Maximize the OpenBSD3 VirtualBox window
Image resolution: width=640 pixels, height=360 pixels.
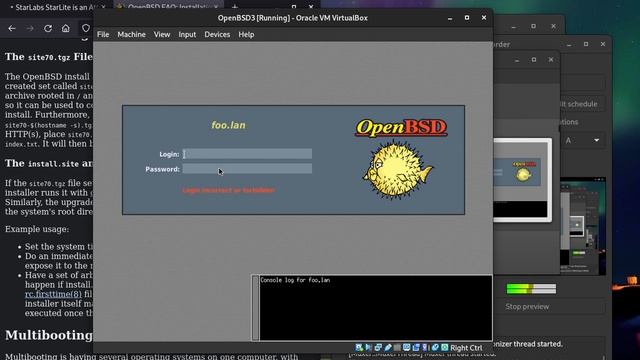(467, 18)
